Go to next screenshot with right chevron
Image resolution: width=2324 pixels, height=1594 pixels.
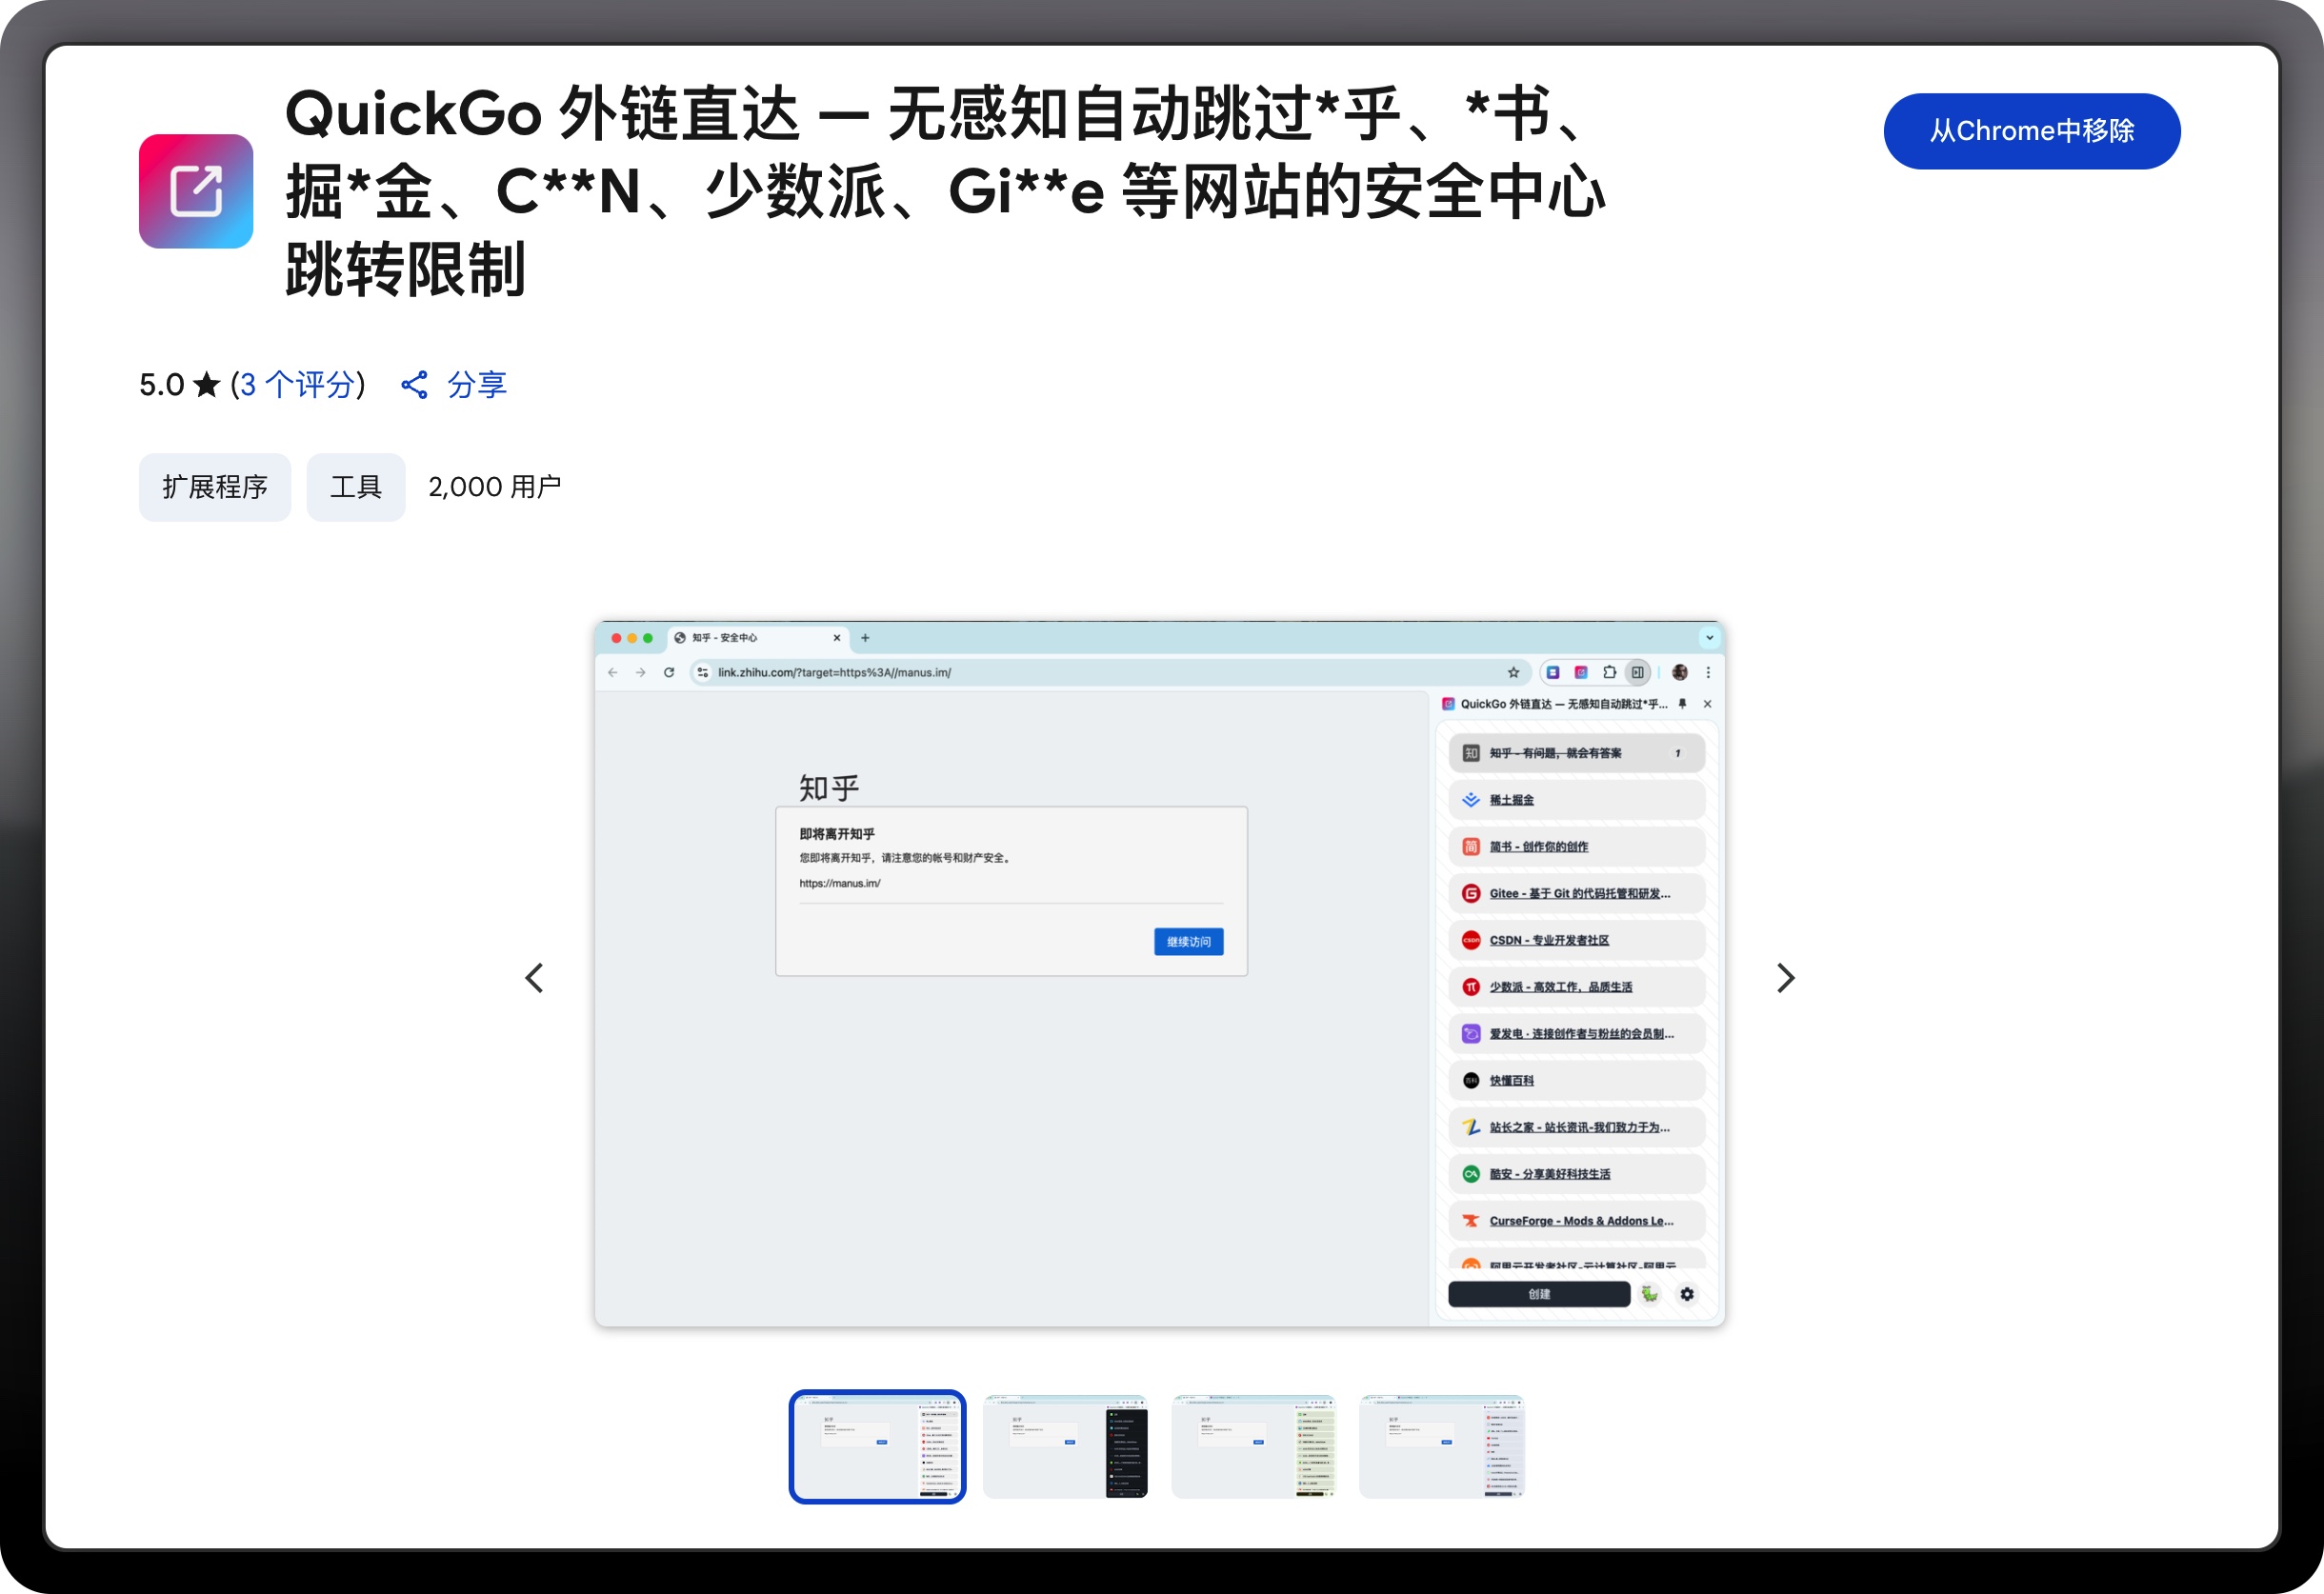(1785, 977)
